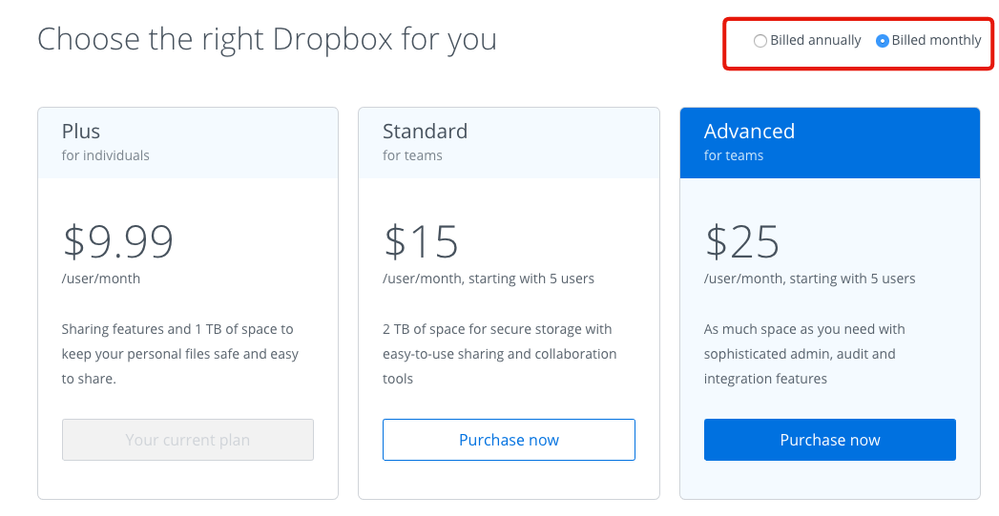Purchase the Standard plan now

pos(508,440)
